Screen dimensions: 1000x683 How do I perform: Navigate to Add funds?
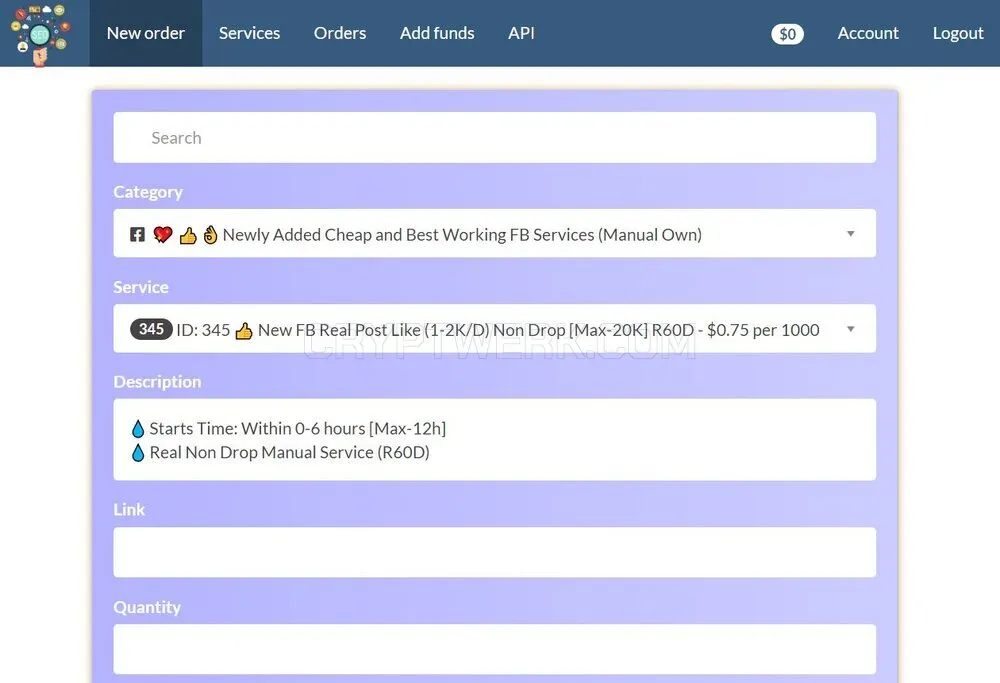click(437, 33)
